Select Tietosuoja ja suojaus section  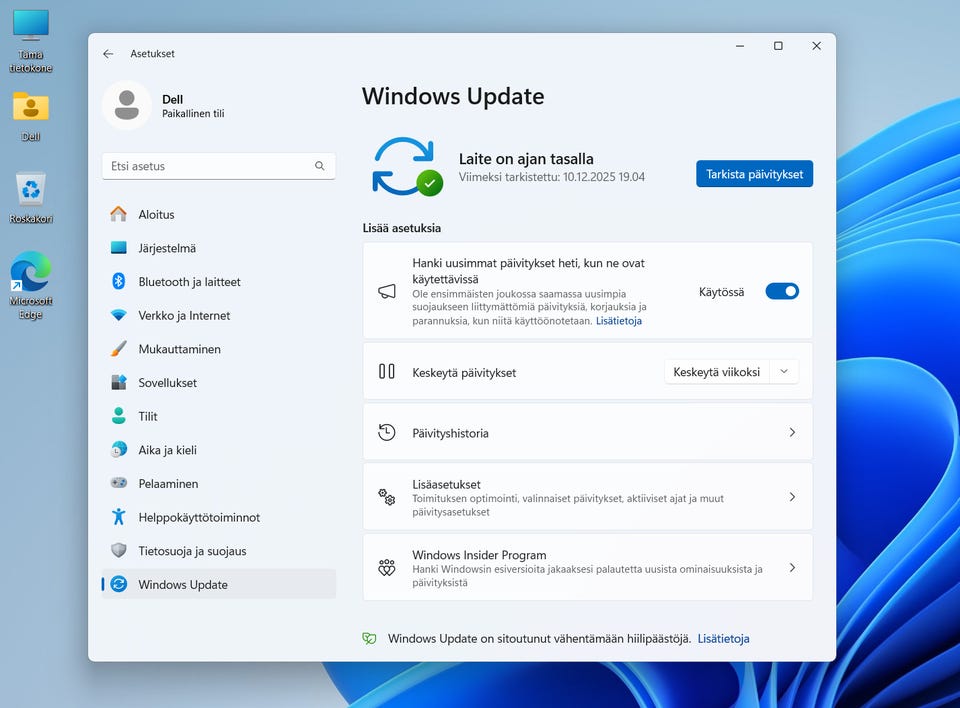(x=219, y=551)
